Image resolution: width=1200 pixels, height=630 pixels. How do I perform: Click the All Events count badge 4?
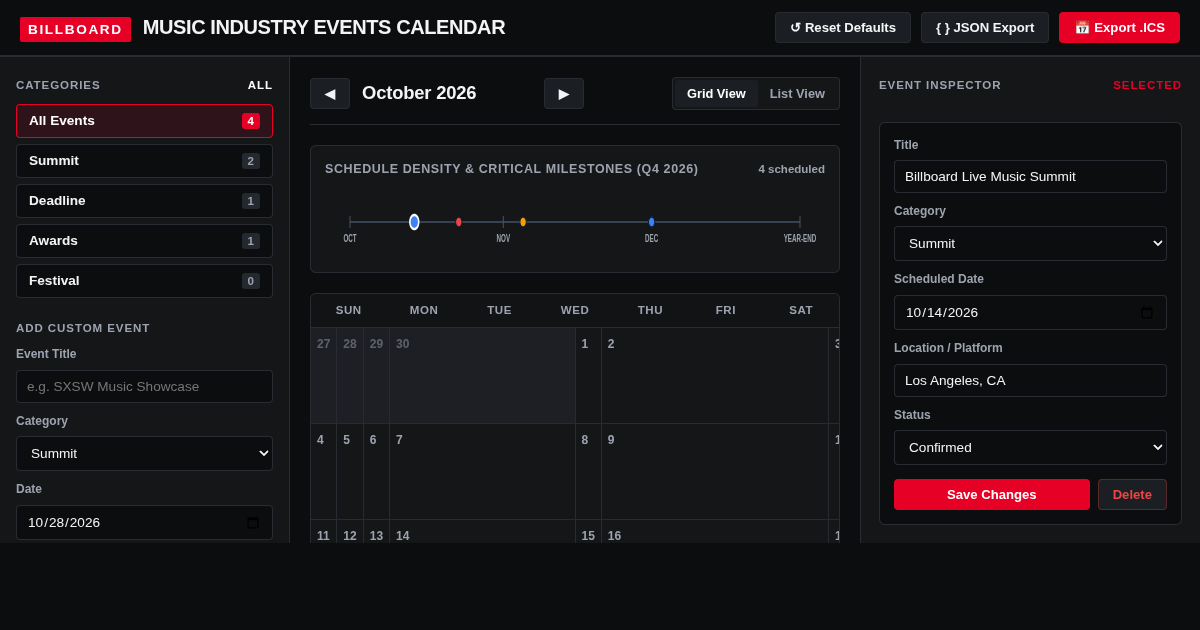[x=251, y=121]
